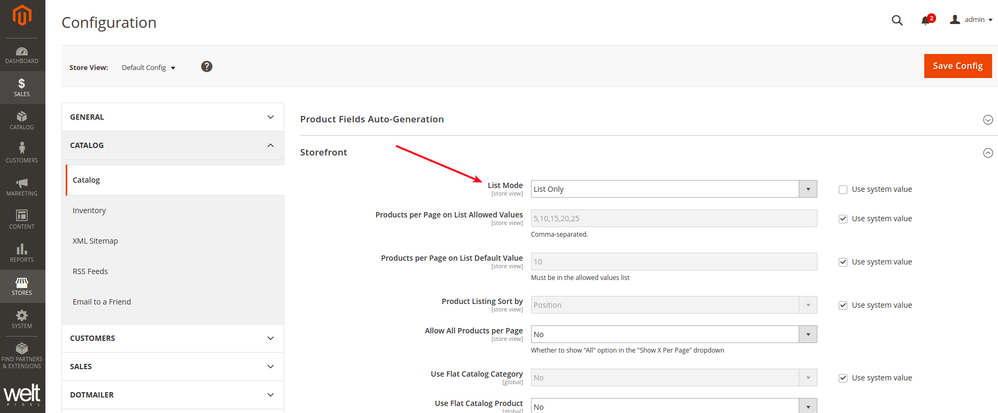This screenshot has height=413, width=998.
Task: Click the Save Config button
Action: 957,66
